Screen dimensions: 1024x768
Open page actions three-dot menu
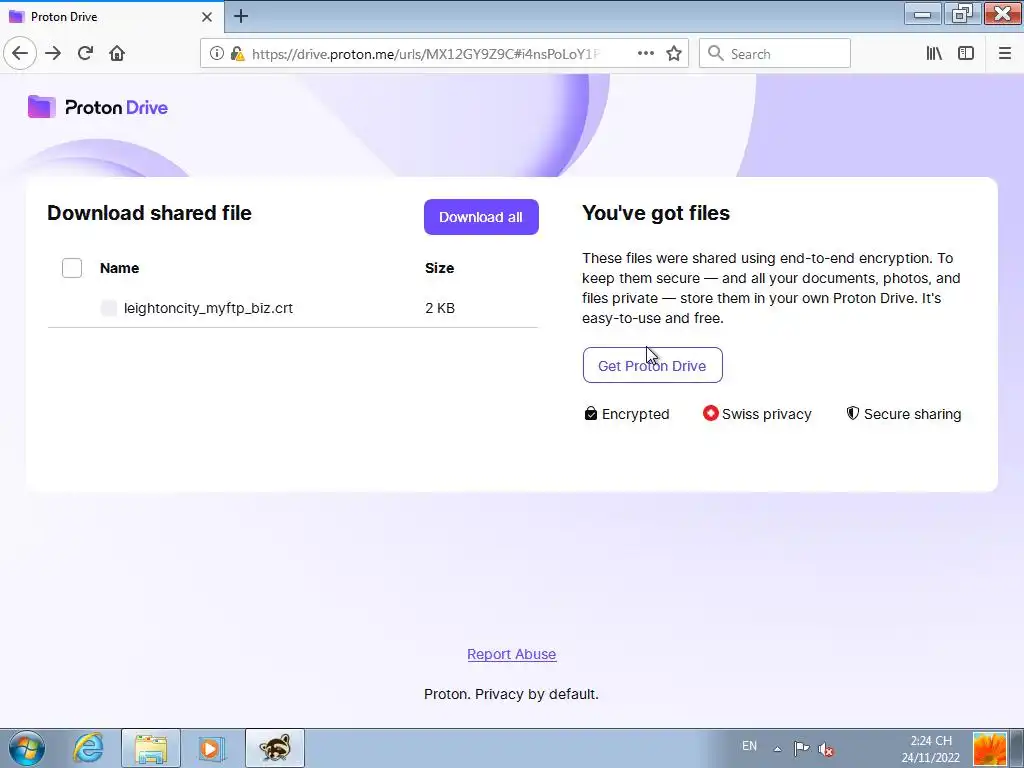click(x=645, y=54)
